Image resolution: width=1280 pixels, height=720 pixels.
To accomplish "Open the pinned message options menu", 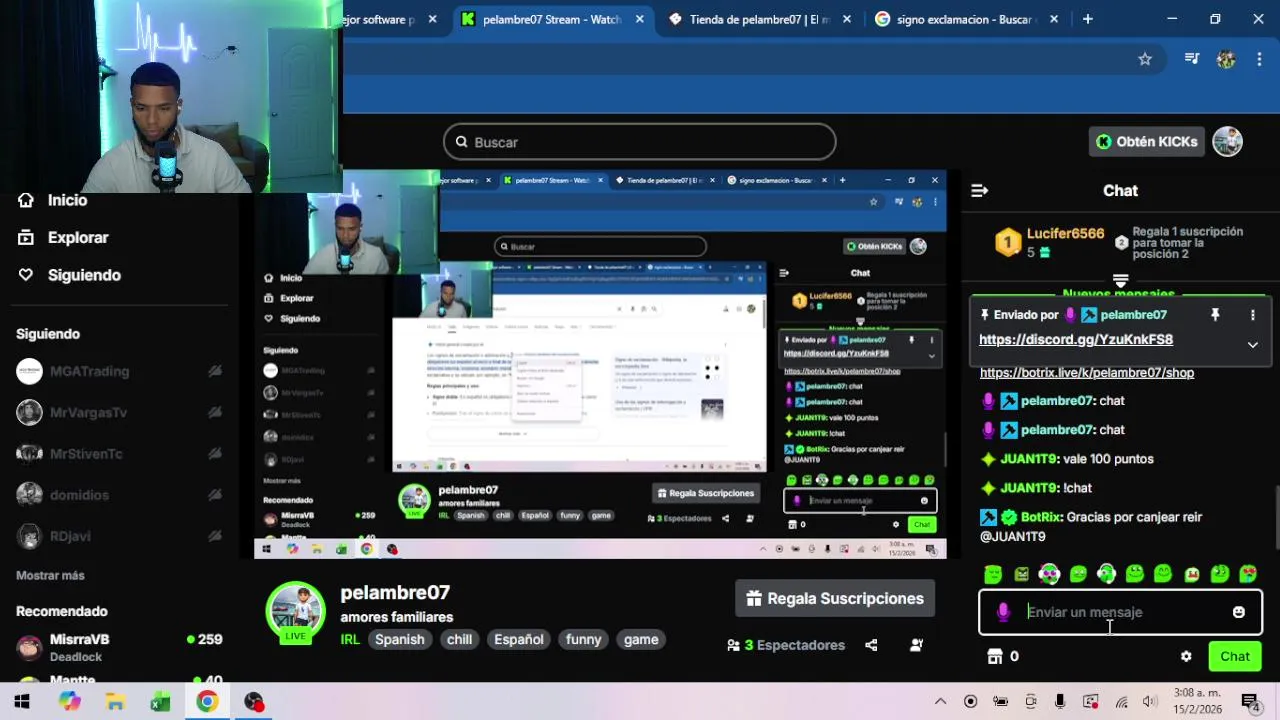I will (x=1252, y=315).
